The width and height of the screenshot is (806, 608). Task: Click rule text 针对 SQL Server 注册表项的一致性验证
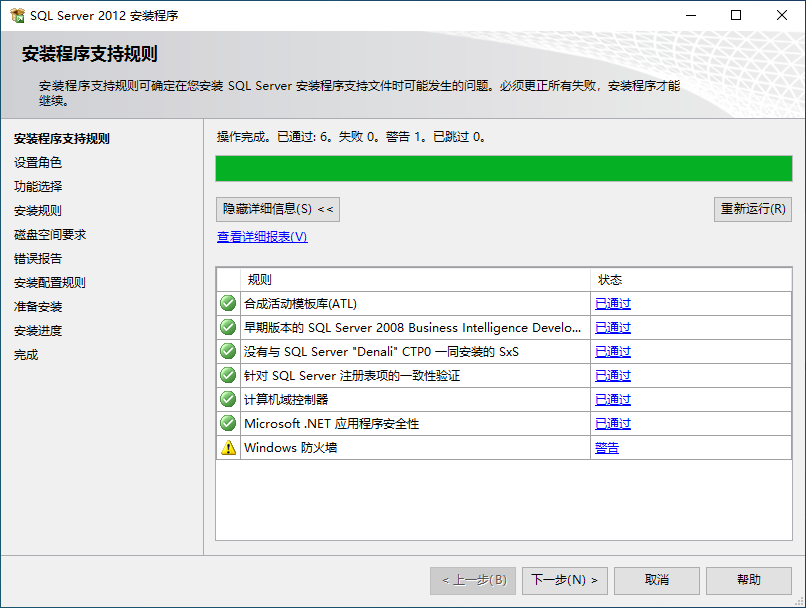point(352,376)
